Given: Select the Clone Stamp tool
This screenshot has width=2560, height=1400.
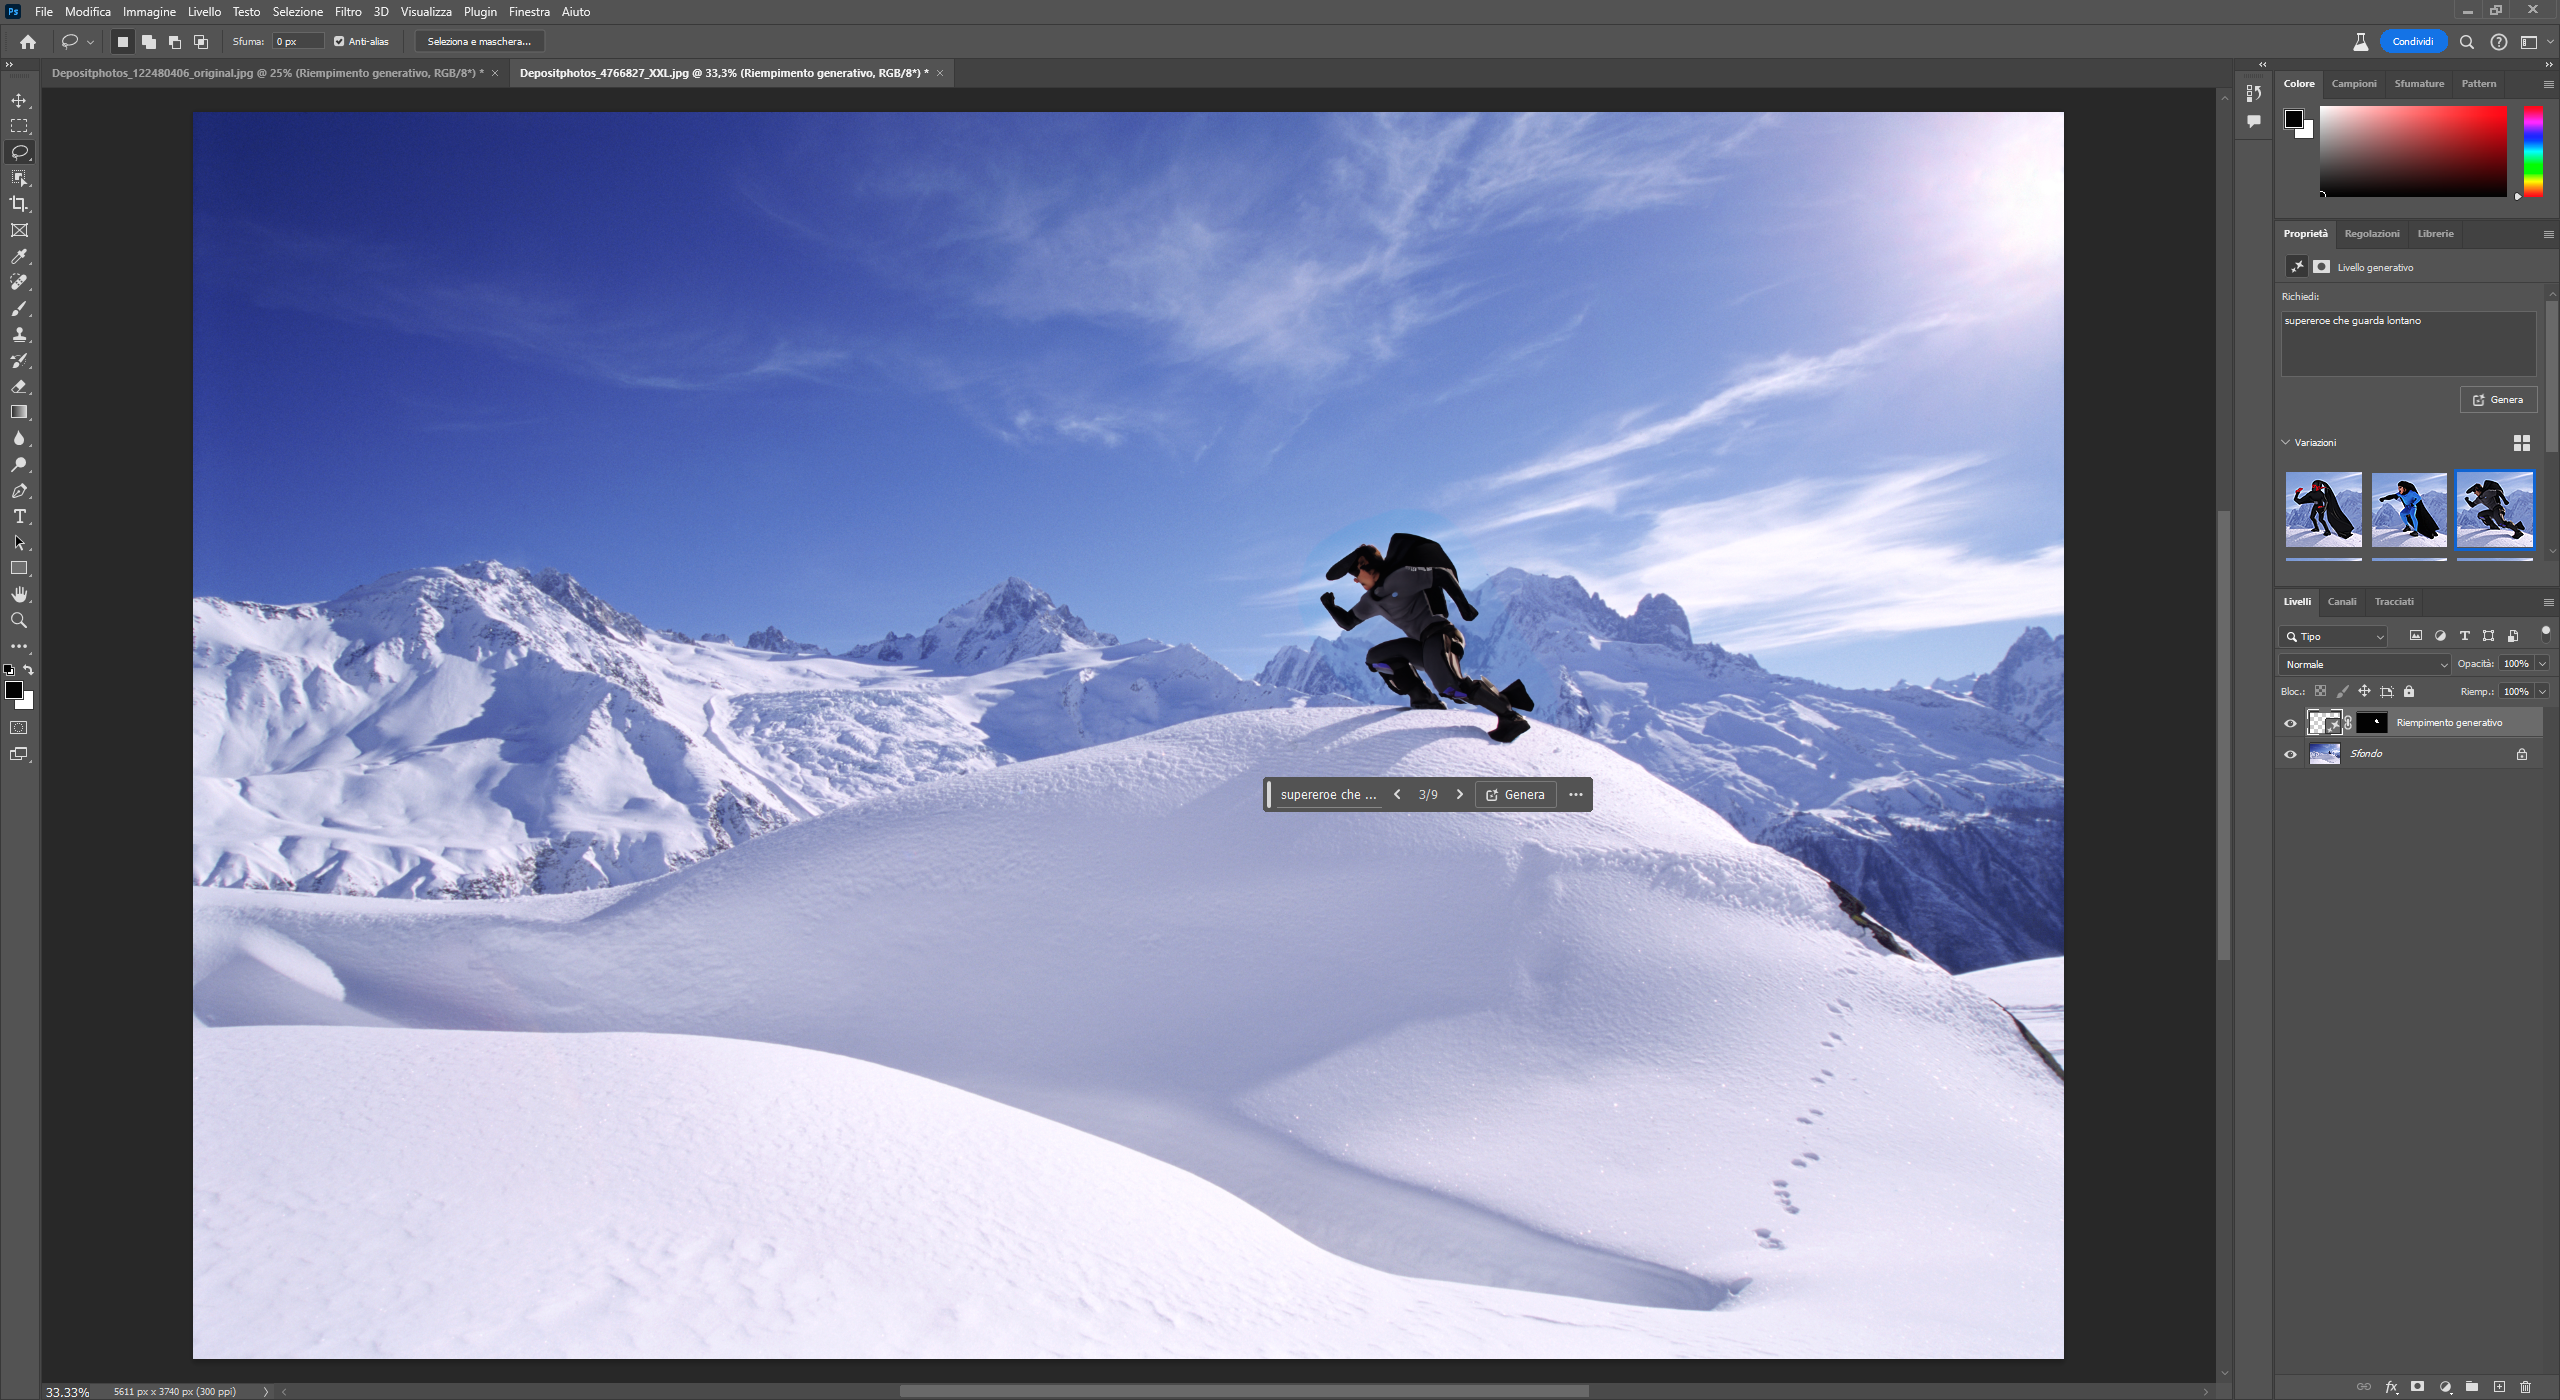Looking at the screenshot, I should (x=19, y=335).
